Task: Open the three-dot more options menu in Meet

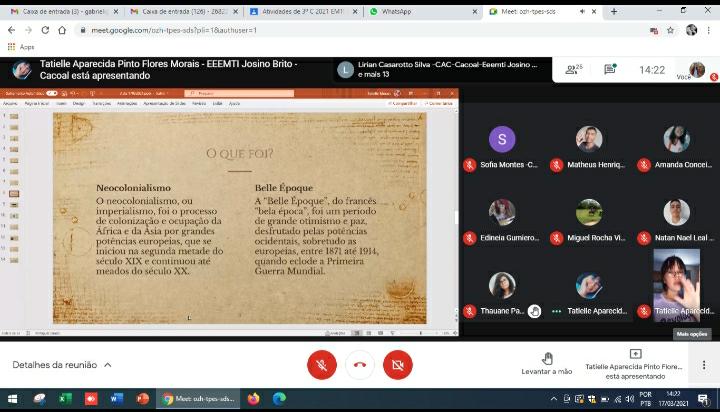Action: point(704,365)
